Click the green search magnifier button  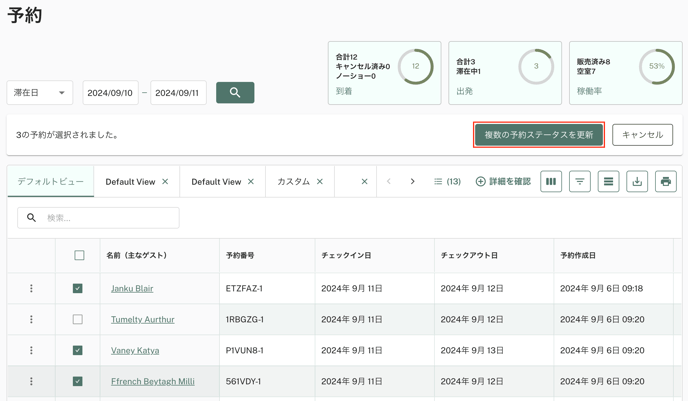(x=235, y=93)
